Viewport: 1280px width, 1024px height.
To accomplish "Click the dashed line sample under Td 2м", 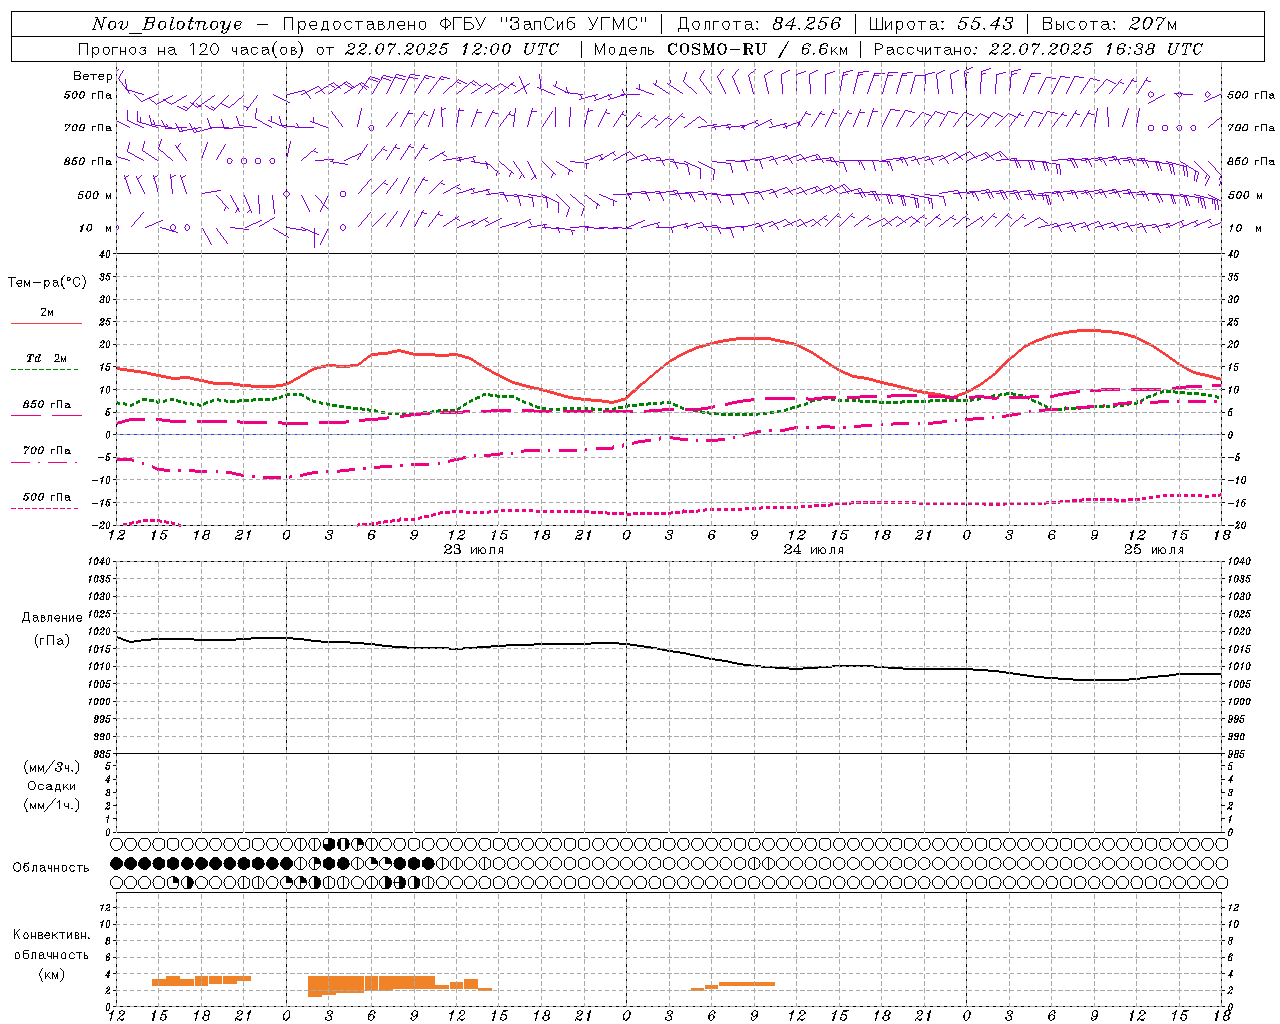I will pos(45,370).
